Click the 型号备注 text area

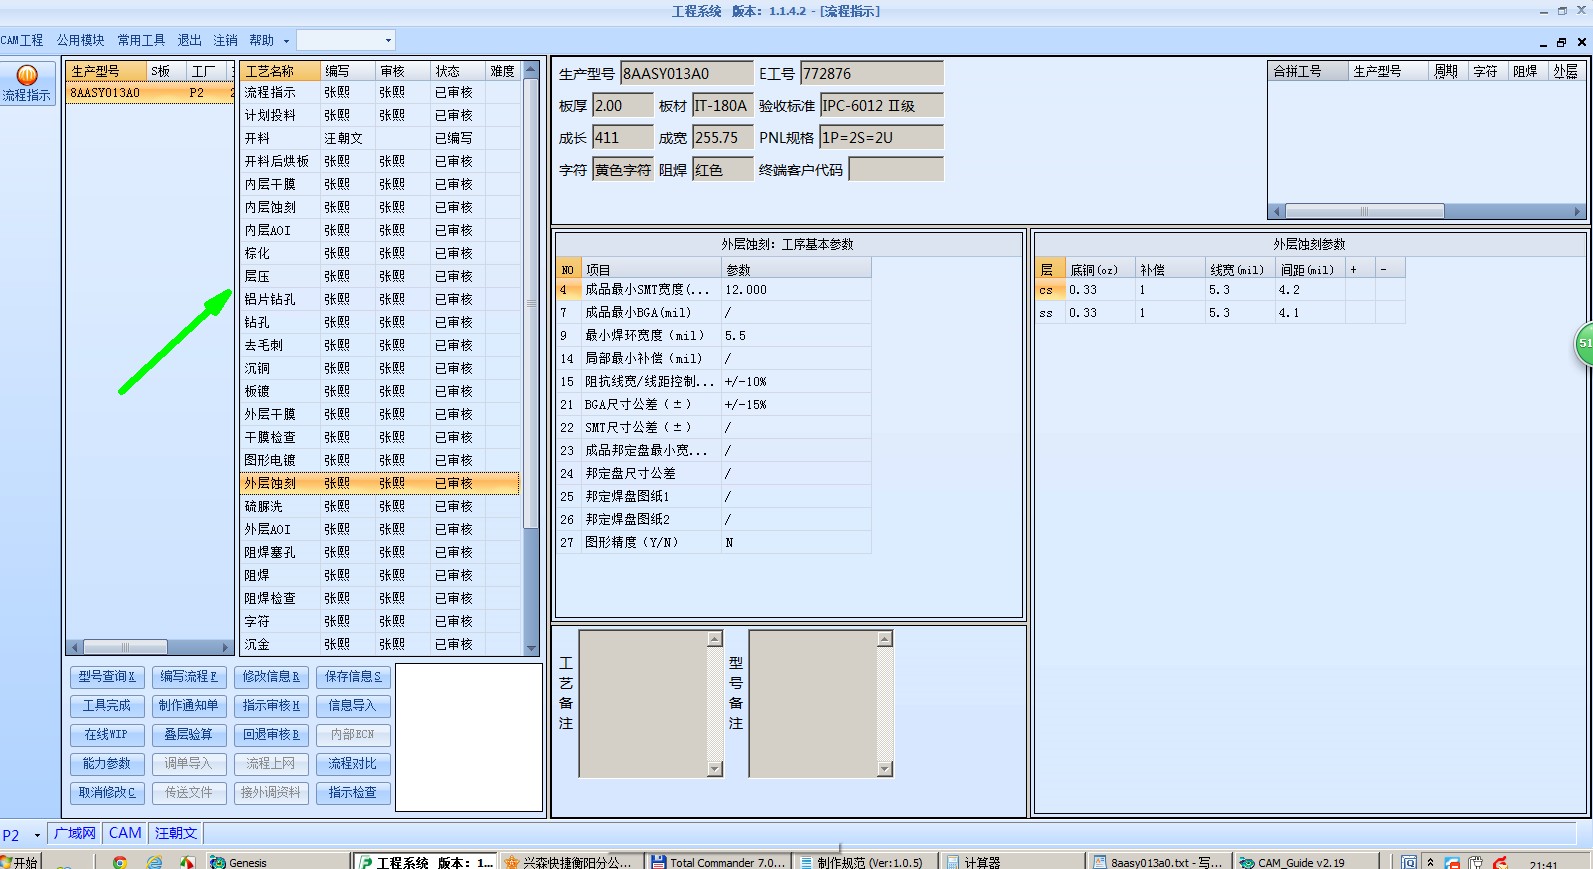[x=813, y=704]
